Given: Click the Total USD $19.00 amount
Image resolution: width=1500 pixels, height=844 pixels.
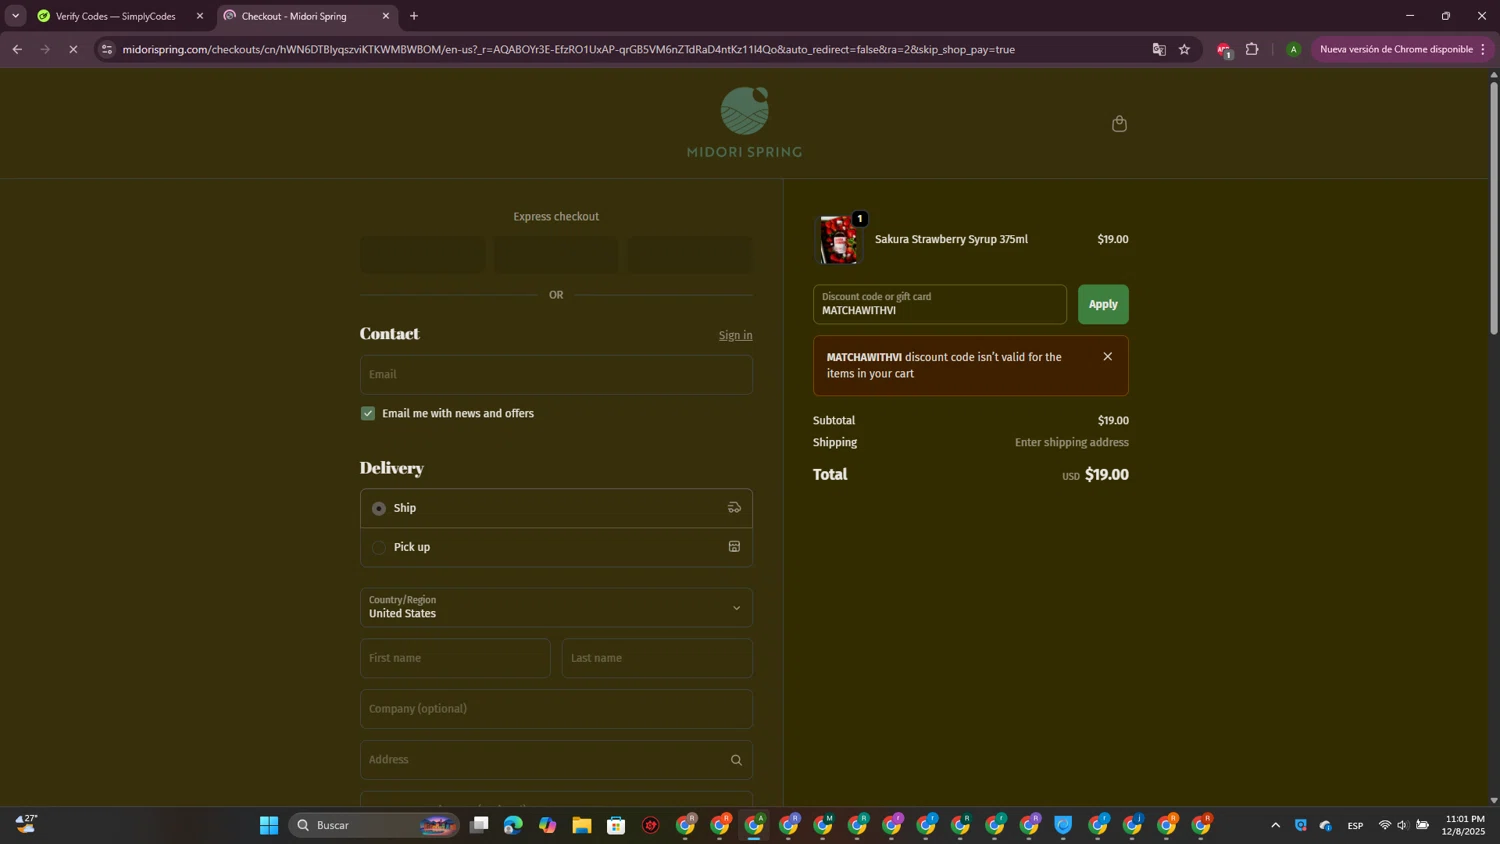Looking at the screenshot, I should point(1095,475).
